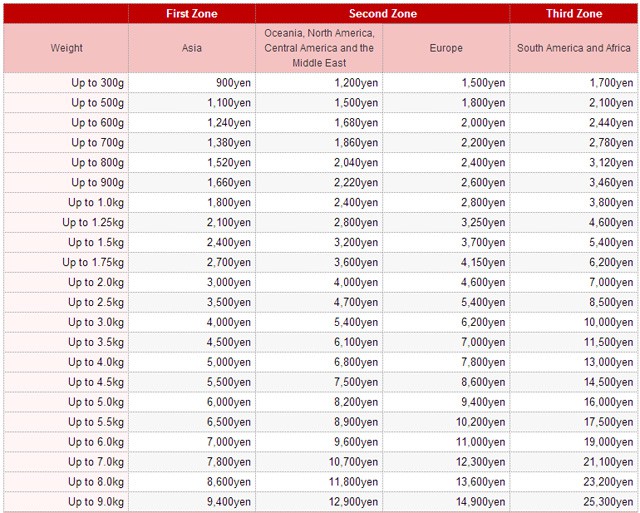Select the 25,300yen price for 9.0kg
This screenshot has height=513, width=640.
[x=609, y=503]
